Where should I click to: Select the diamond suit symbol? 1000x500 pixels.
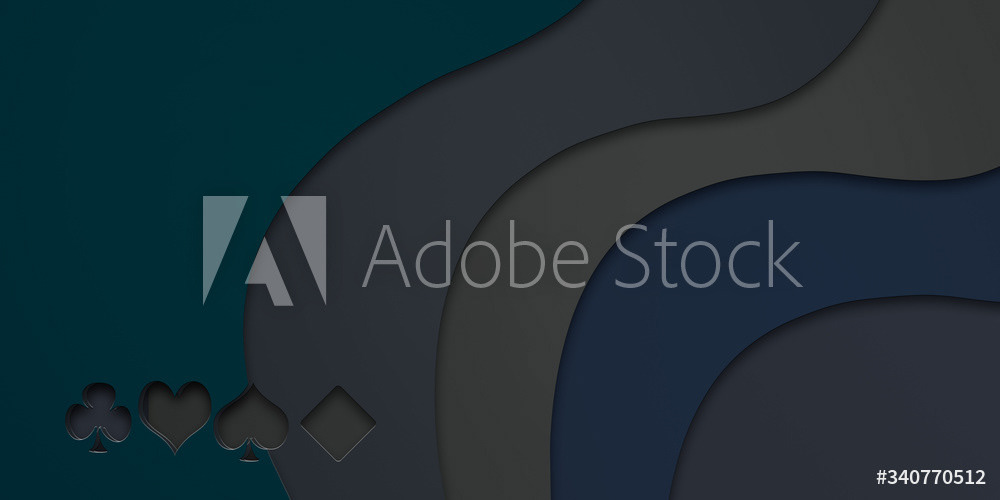pyautogui.click(x=338, y=423)
